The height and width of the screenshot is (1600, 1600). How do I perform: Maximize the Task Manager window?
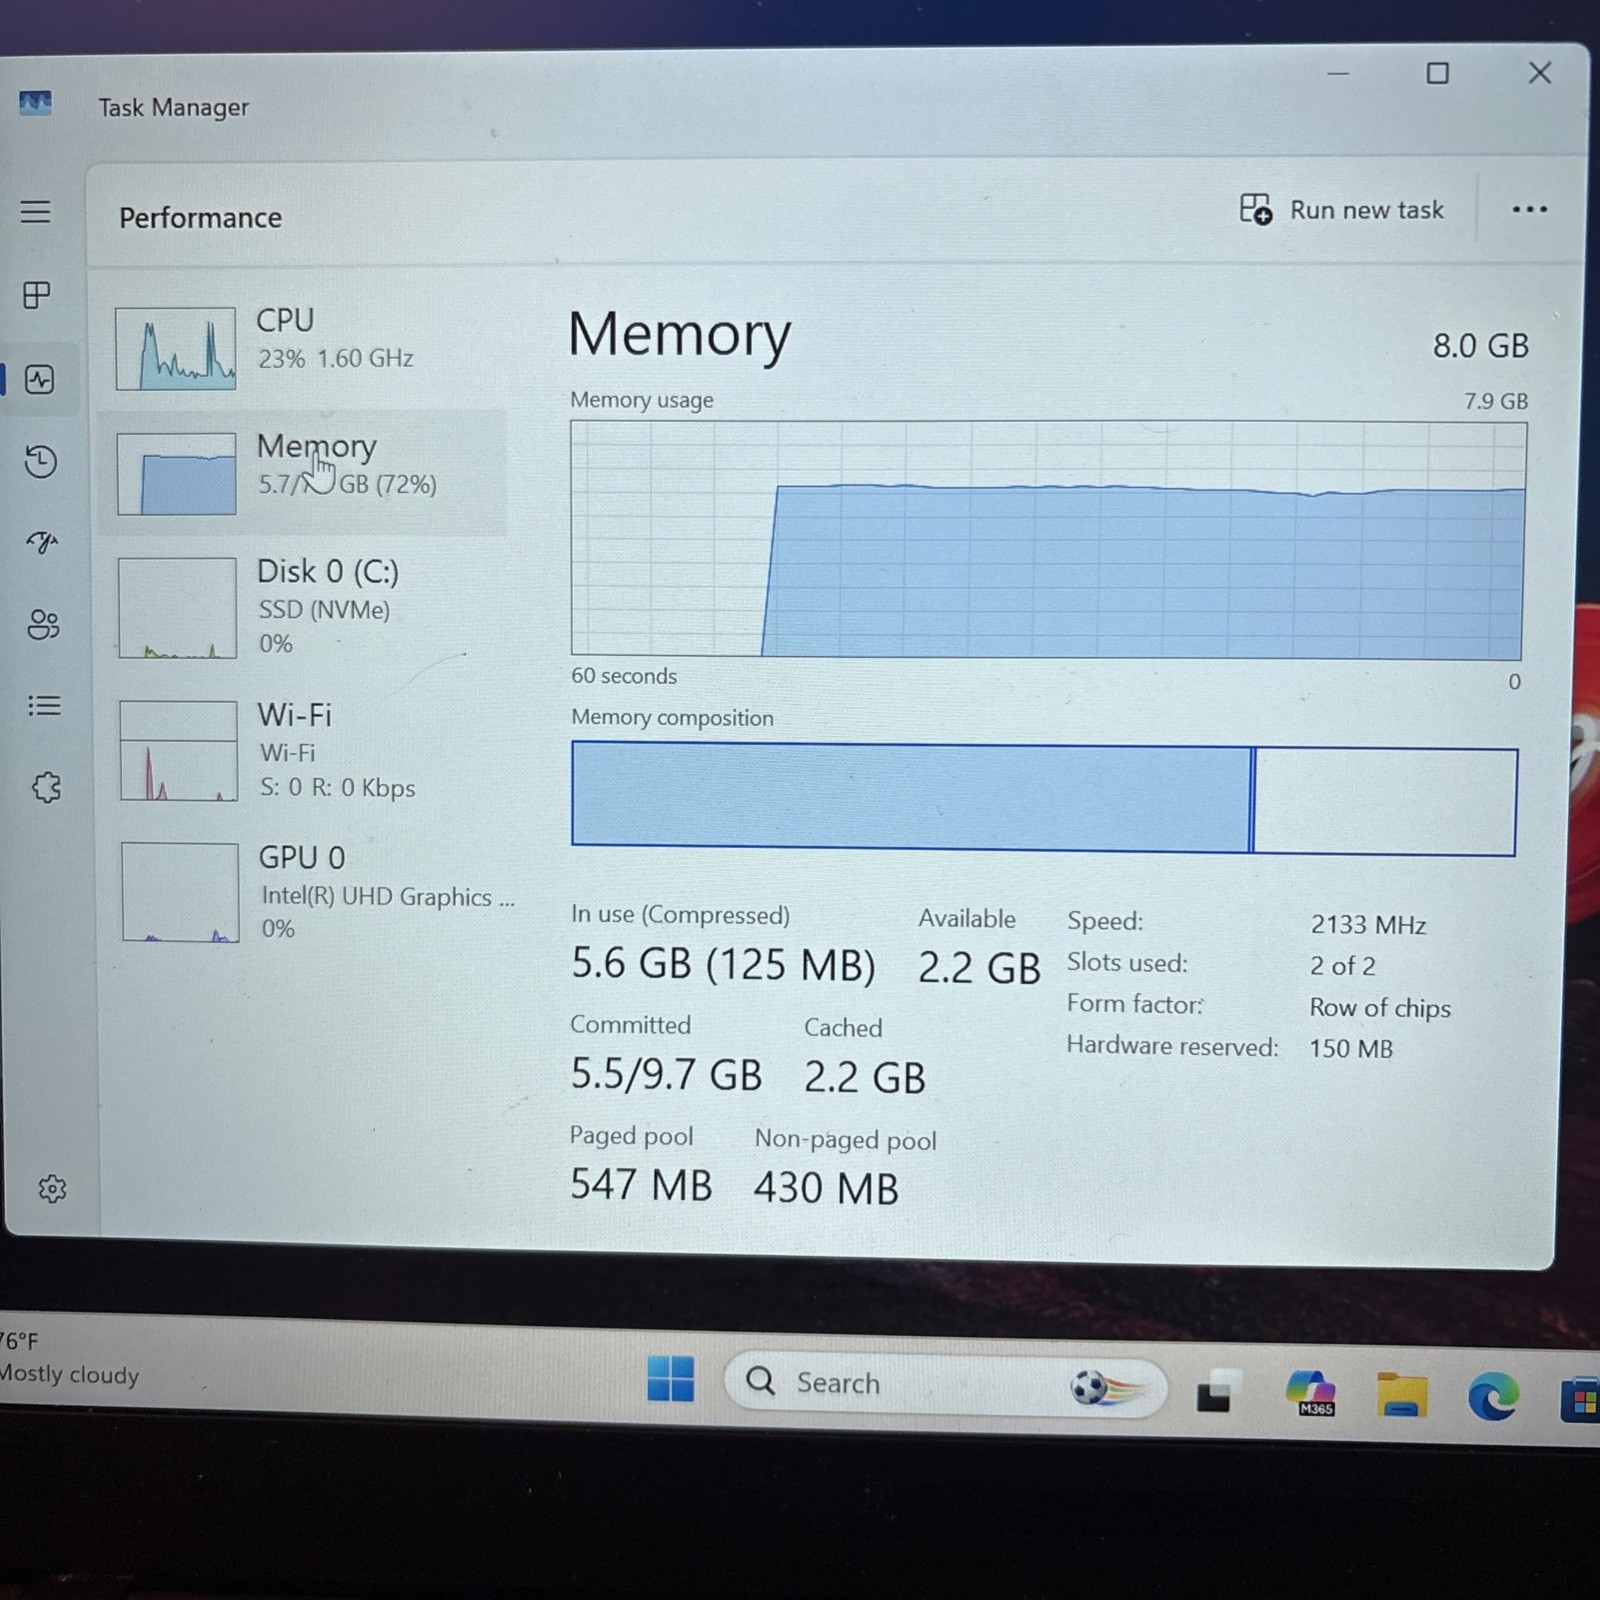pos(1437,73)
